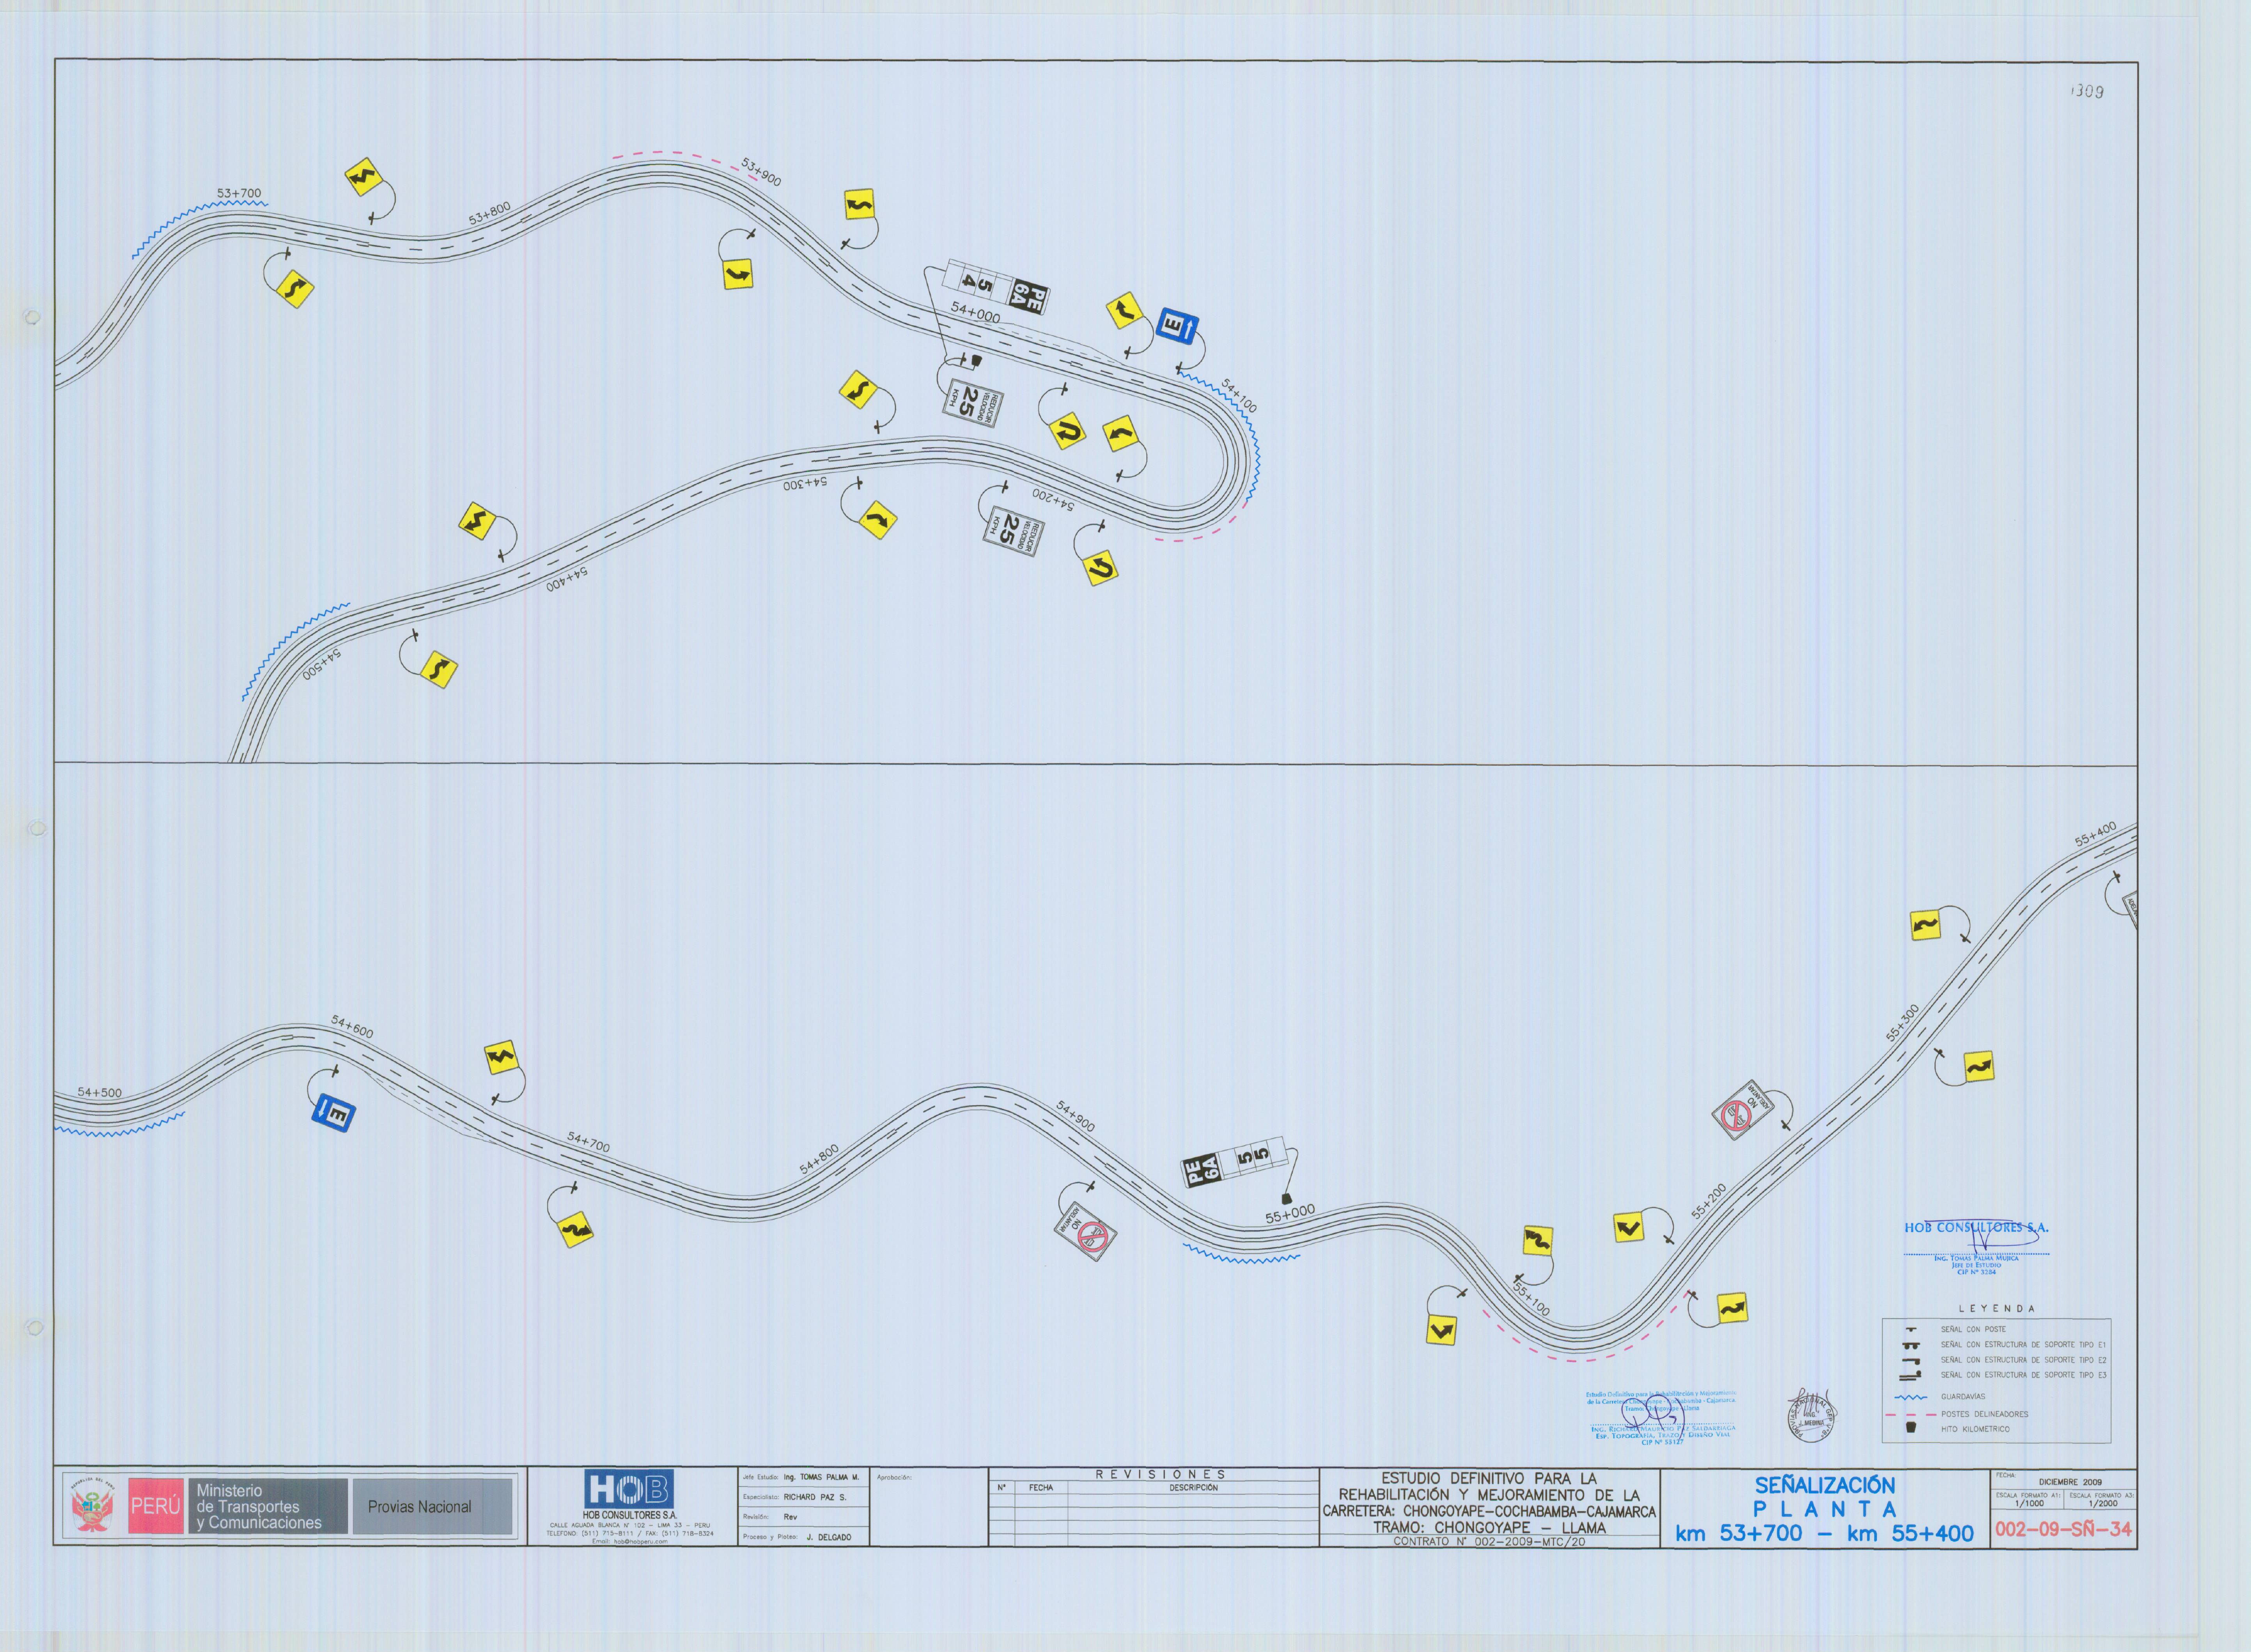Click station label 53+900
2251x1652 pixels.
click(761, 172)
